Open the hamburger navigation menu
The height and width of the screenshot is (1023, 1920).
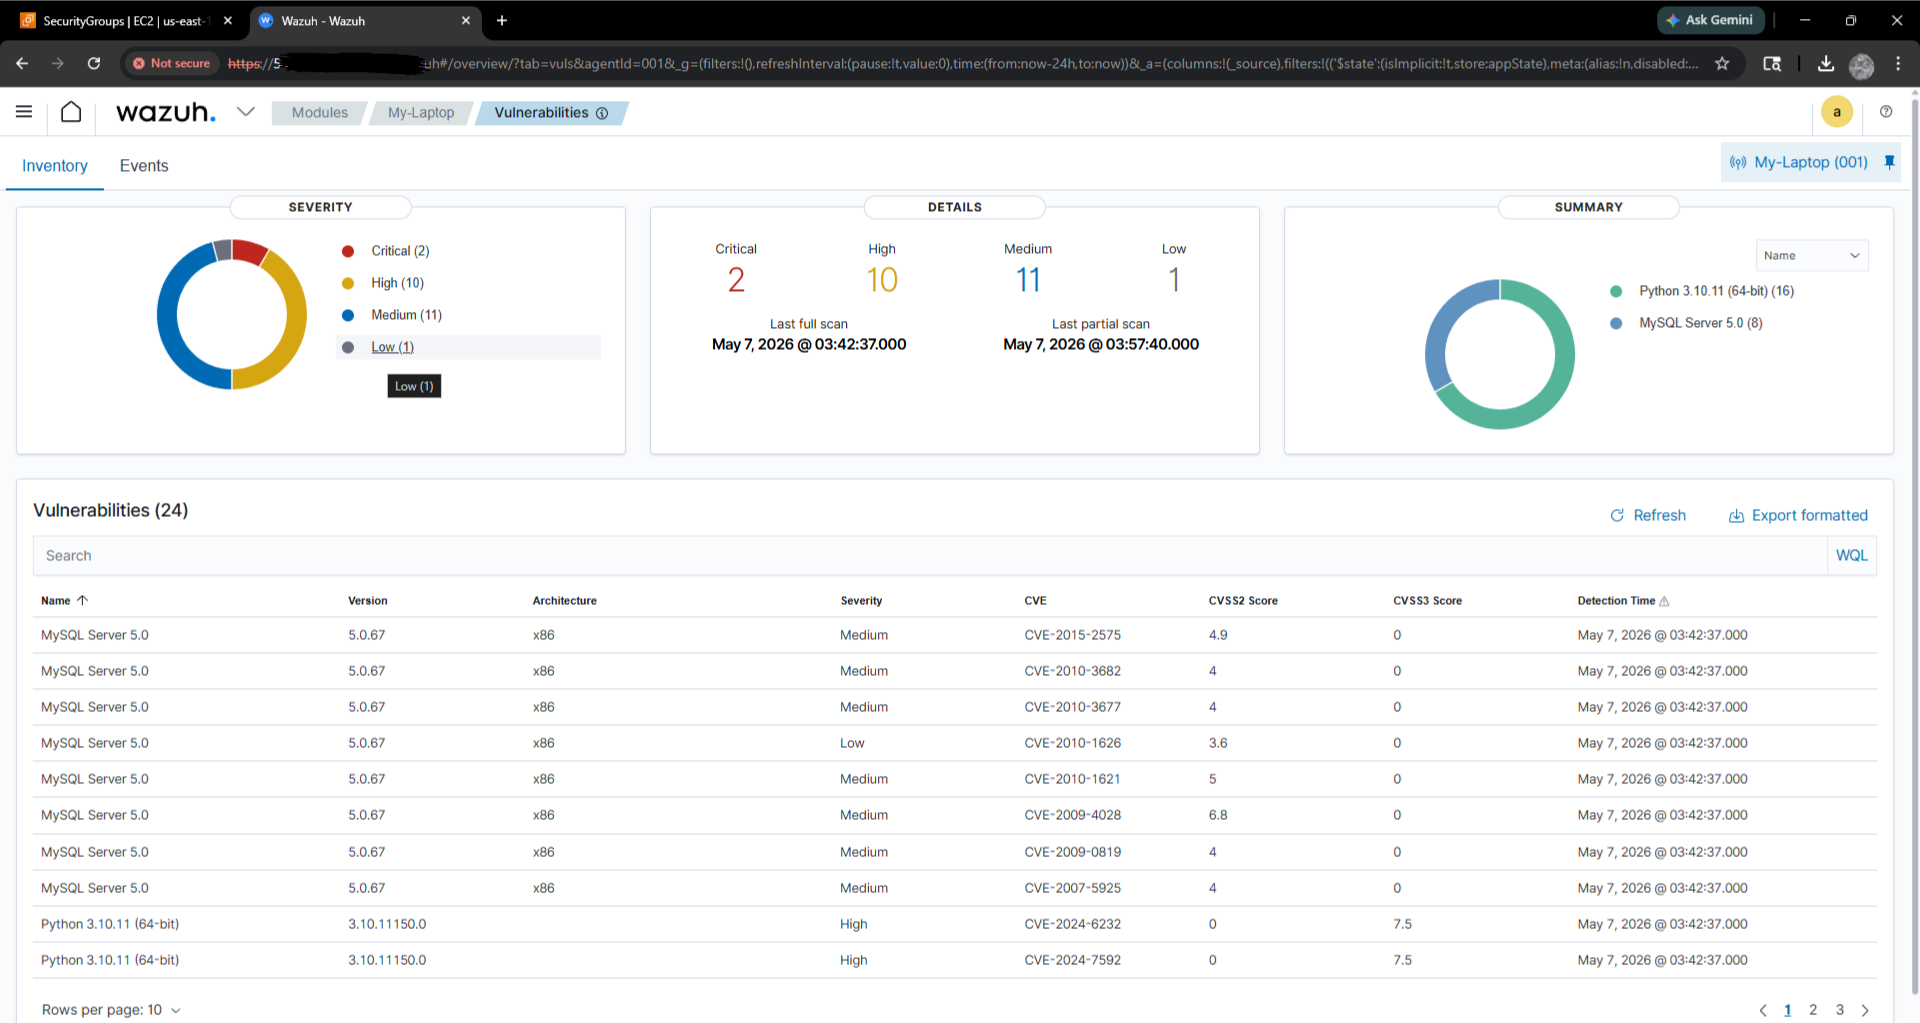tap(24, 112)
